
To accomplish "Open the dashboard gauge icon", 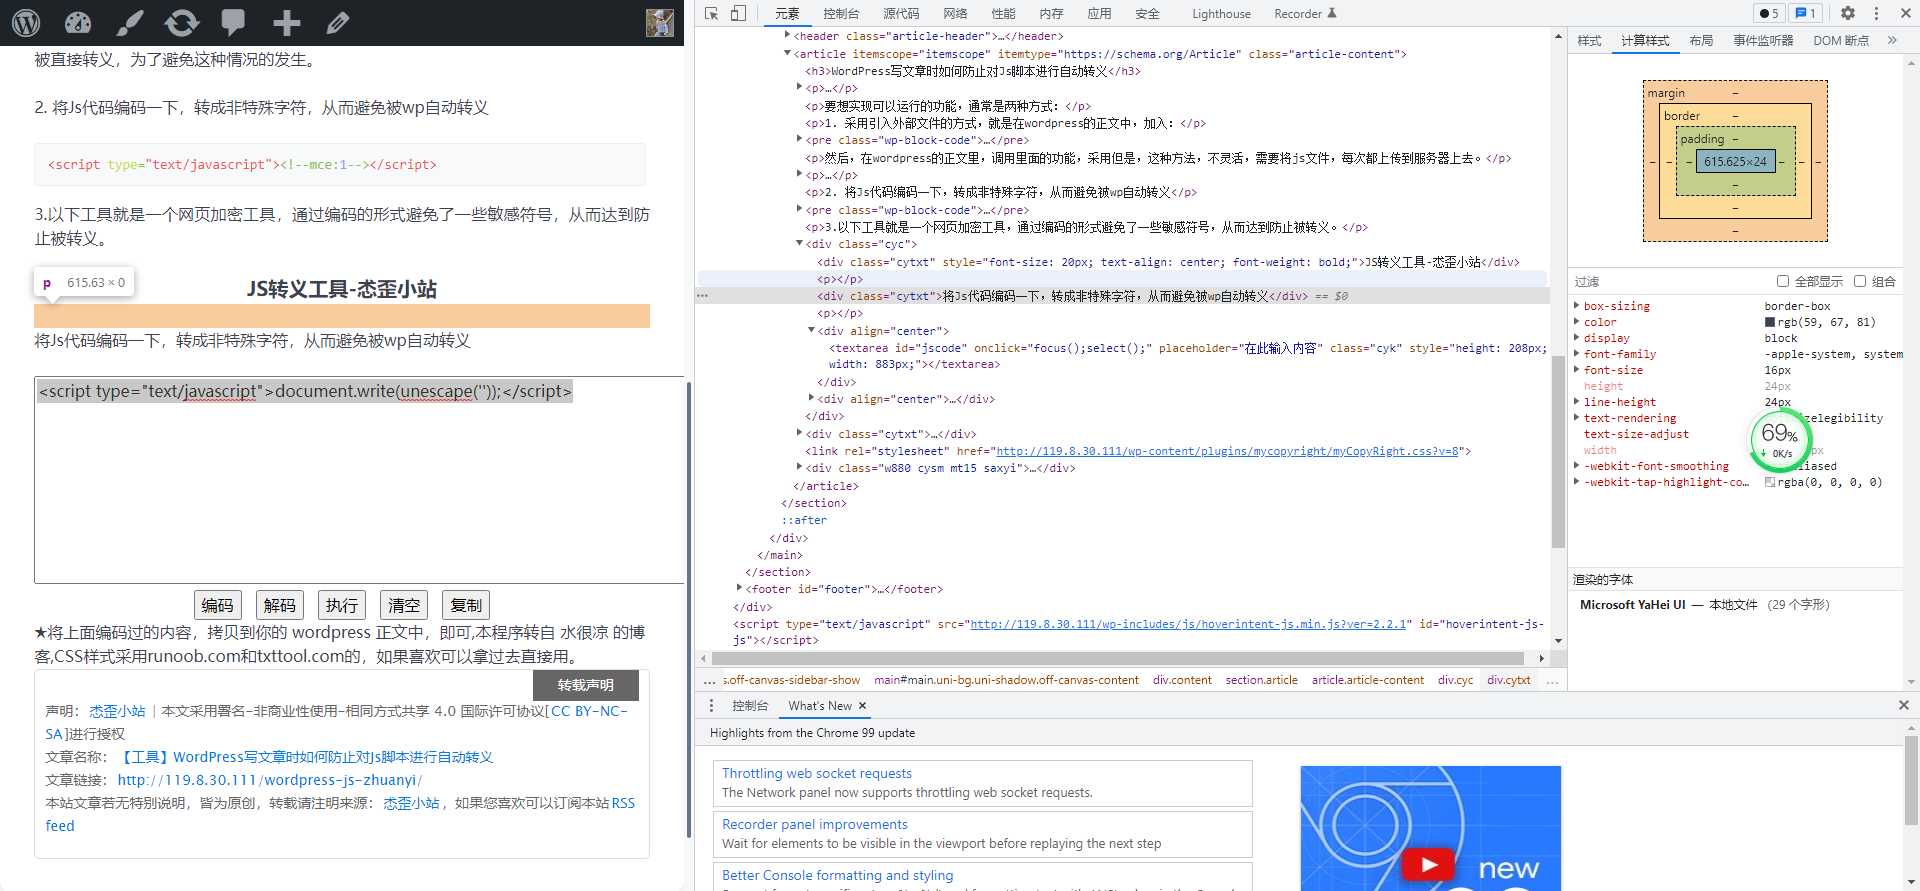I will 78,22.
